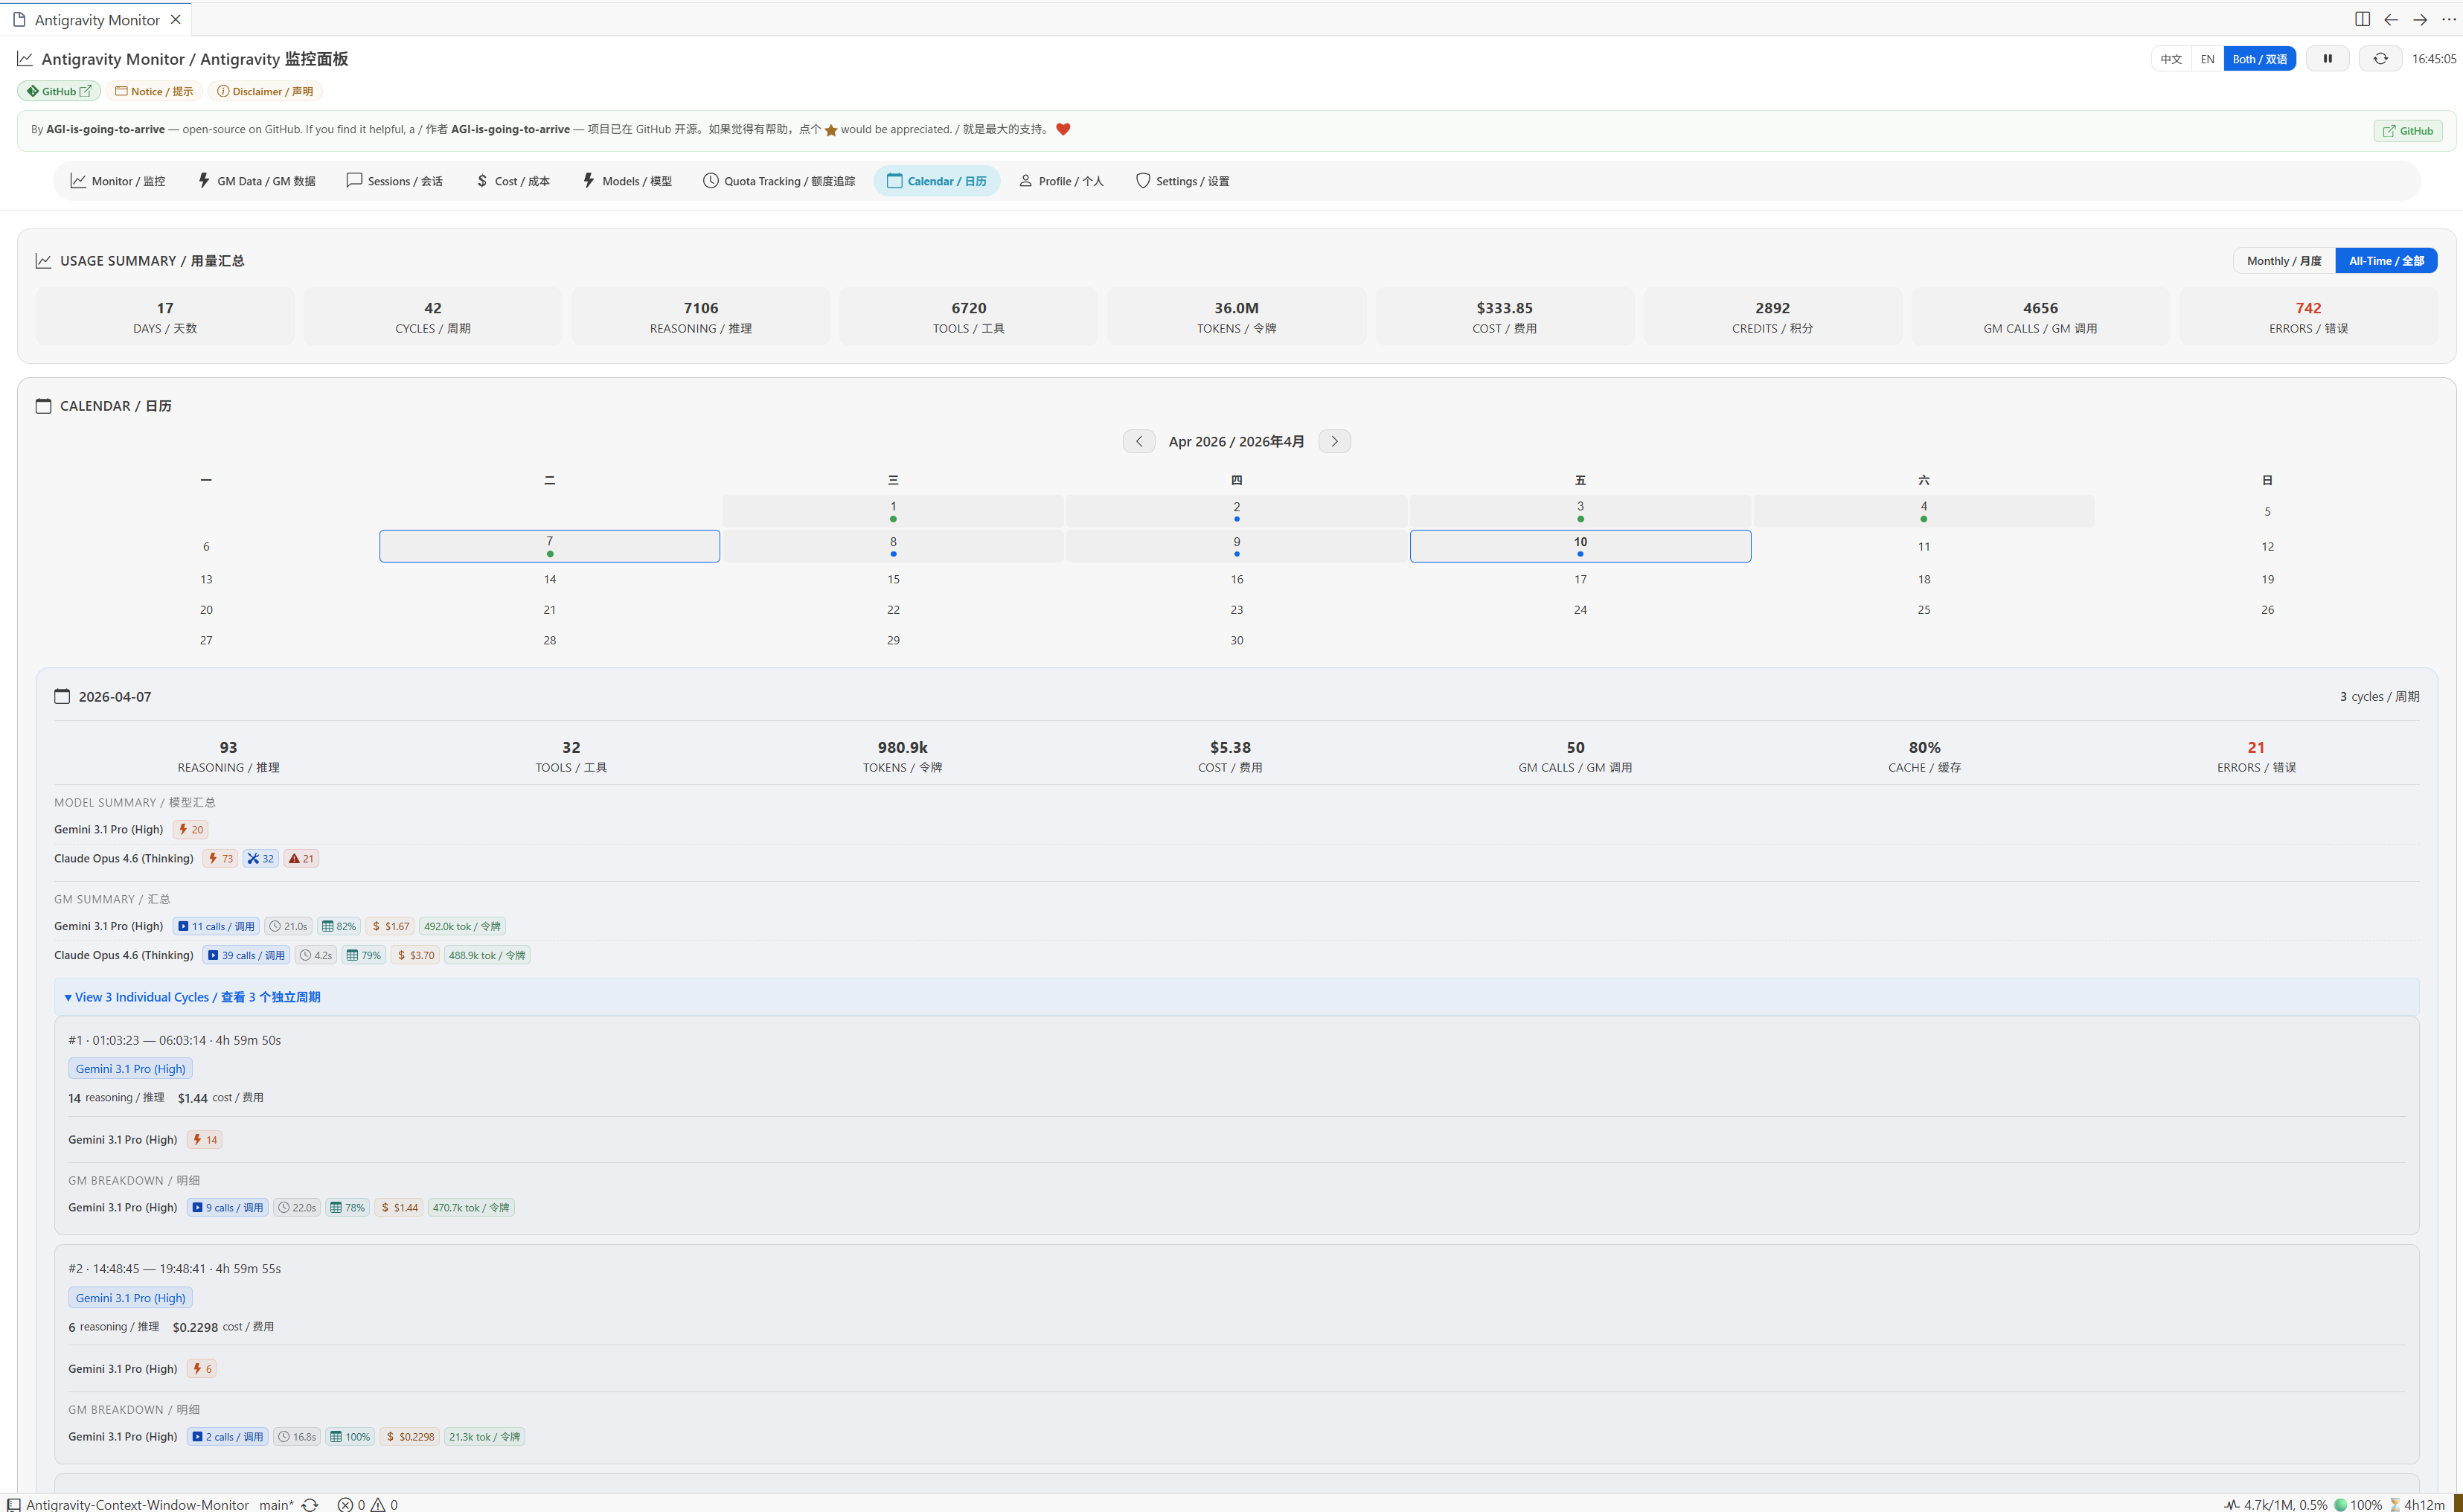Select the Both / 双语 language option
The width and height of the screenshot is (2463, 1512).
pyautogui.click(x=2259, y=59)
